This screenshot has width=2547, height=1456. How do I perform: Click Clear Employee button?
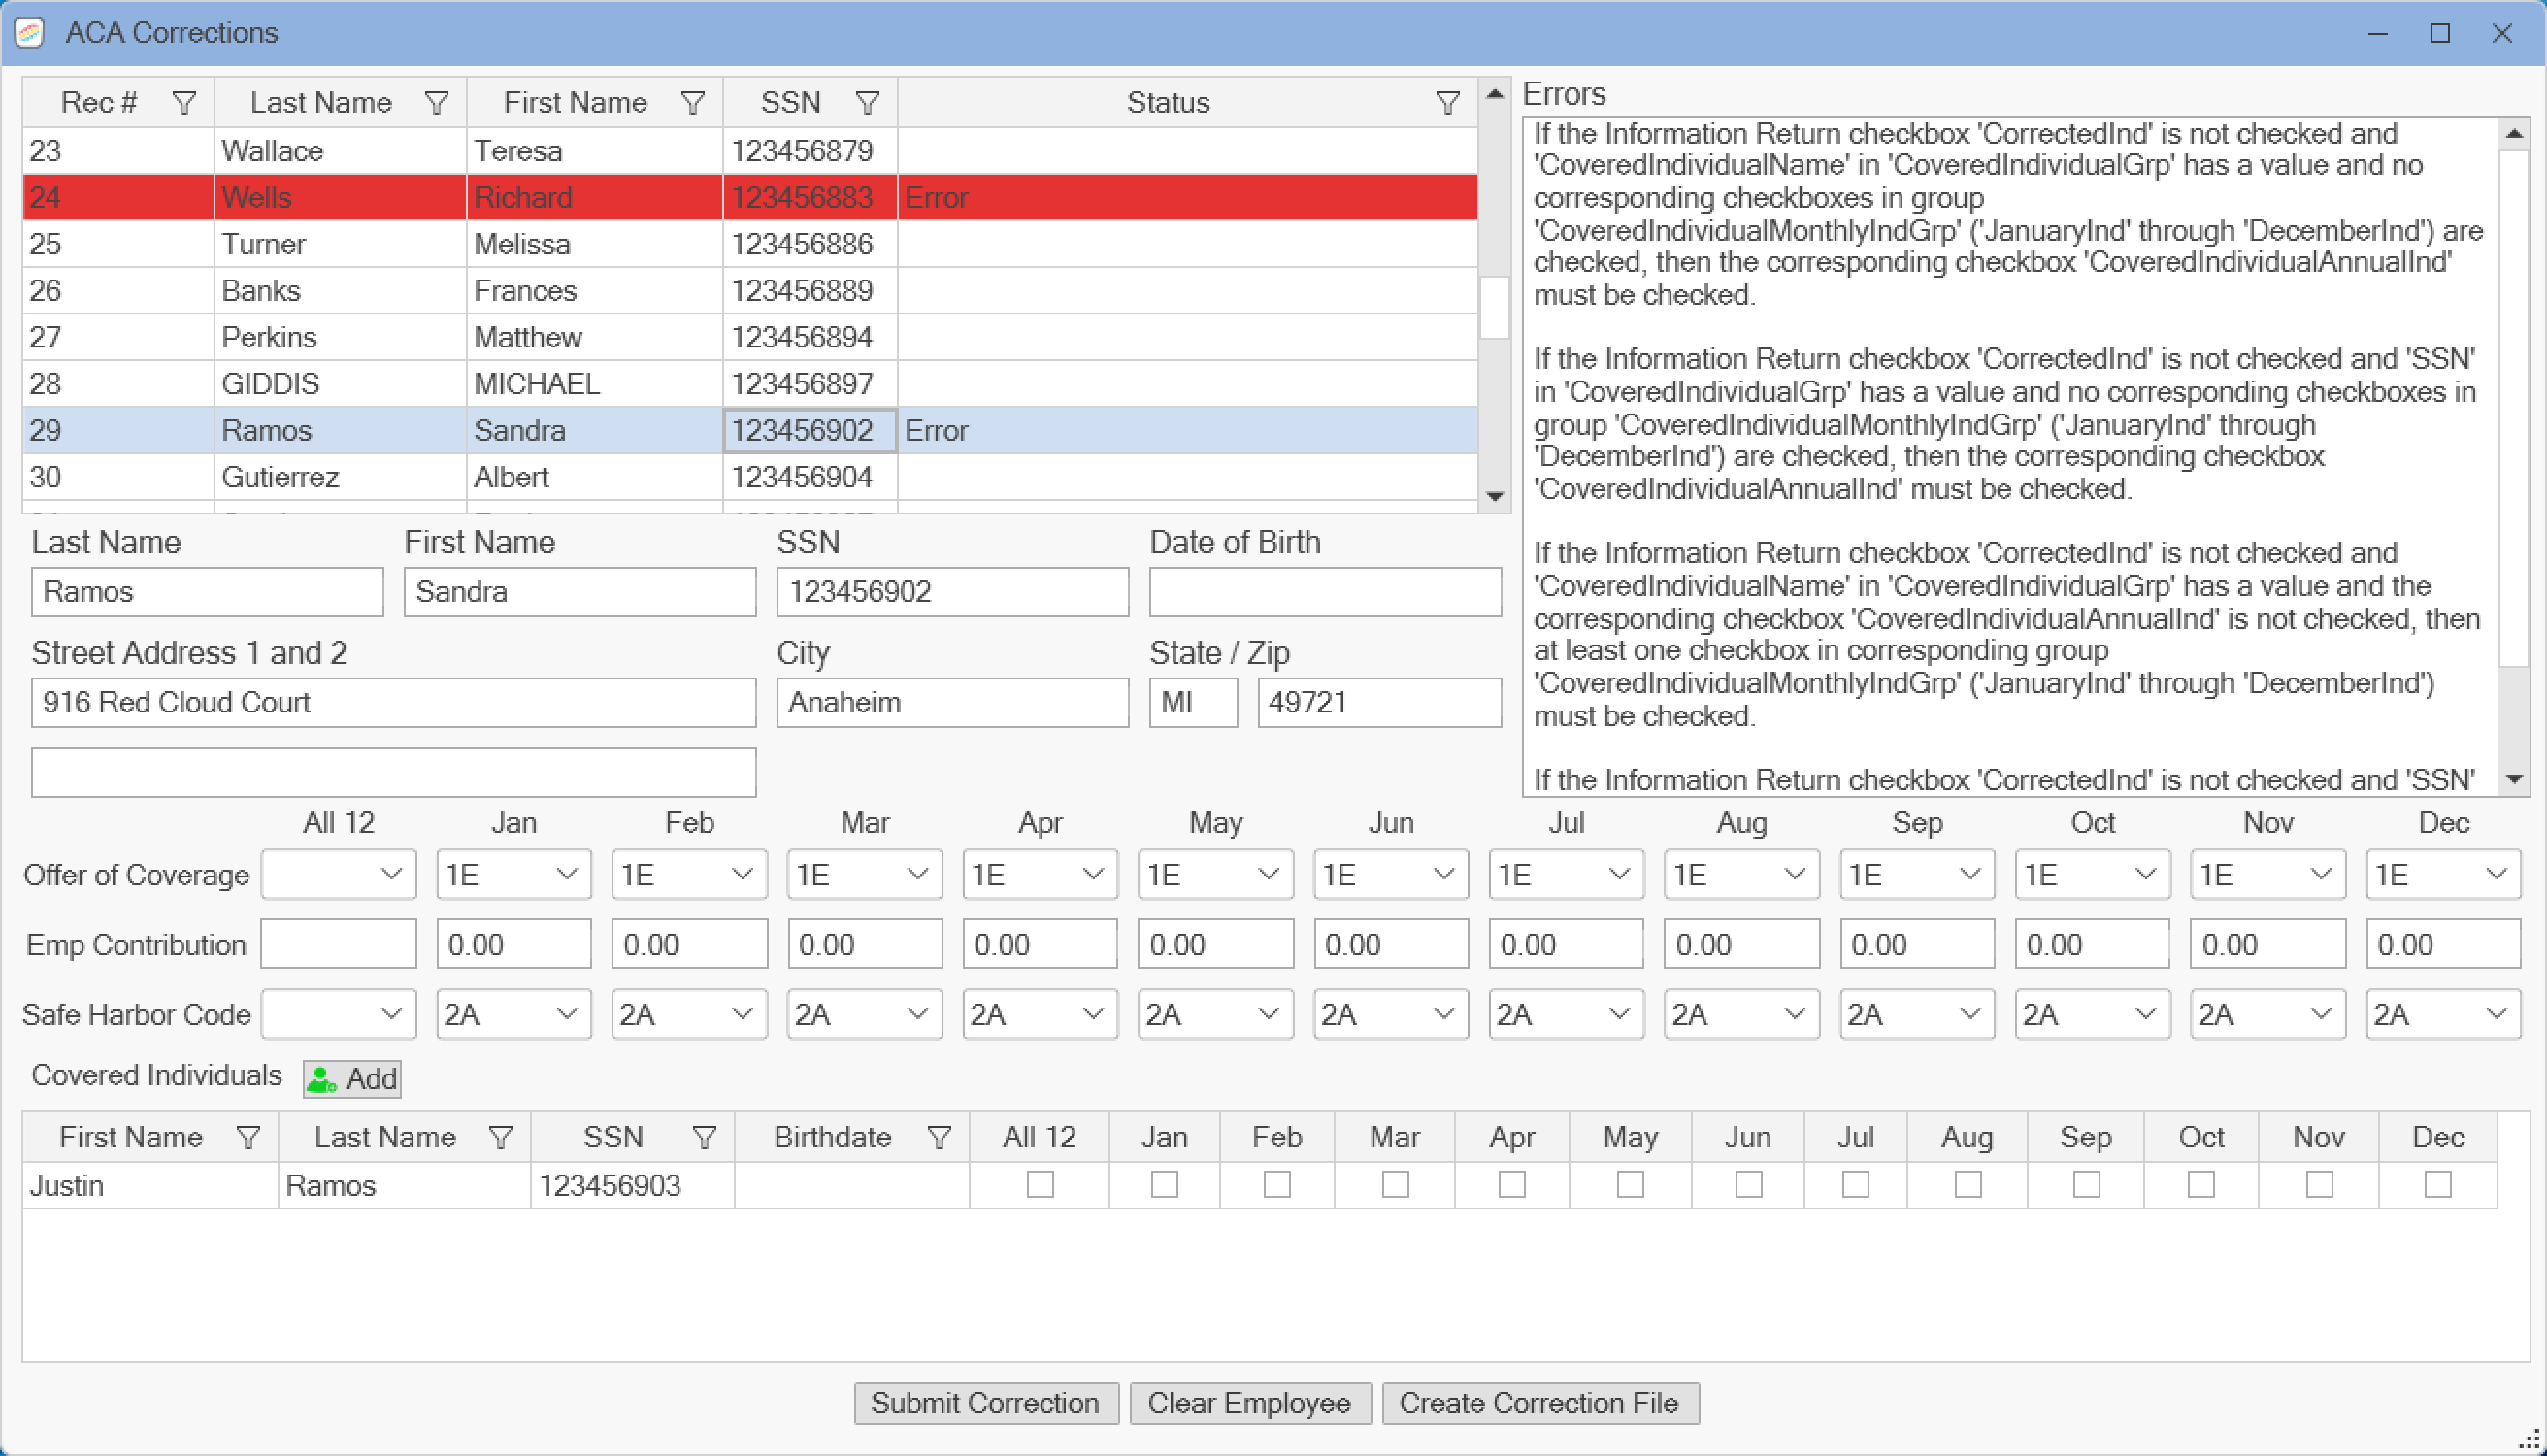click(1249, 1403)
